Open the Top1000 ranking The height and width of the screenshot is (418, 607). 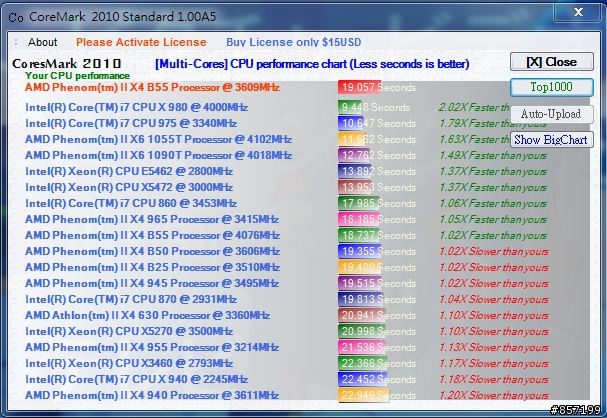coord(552,87)
